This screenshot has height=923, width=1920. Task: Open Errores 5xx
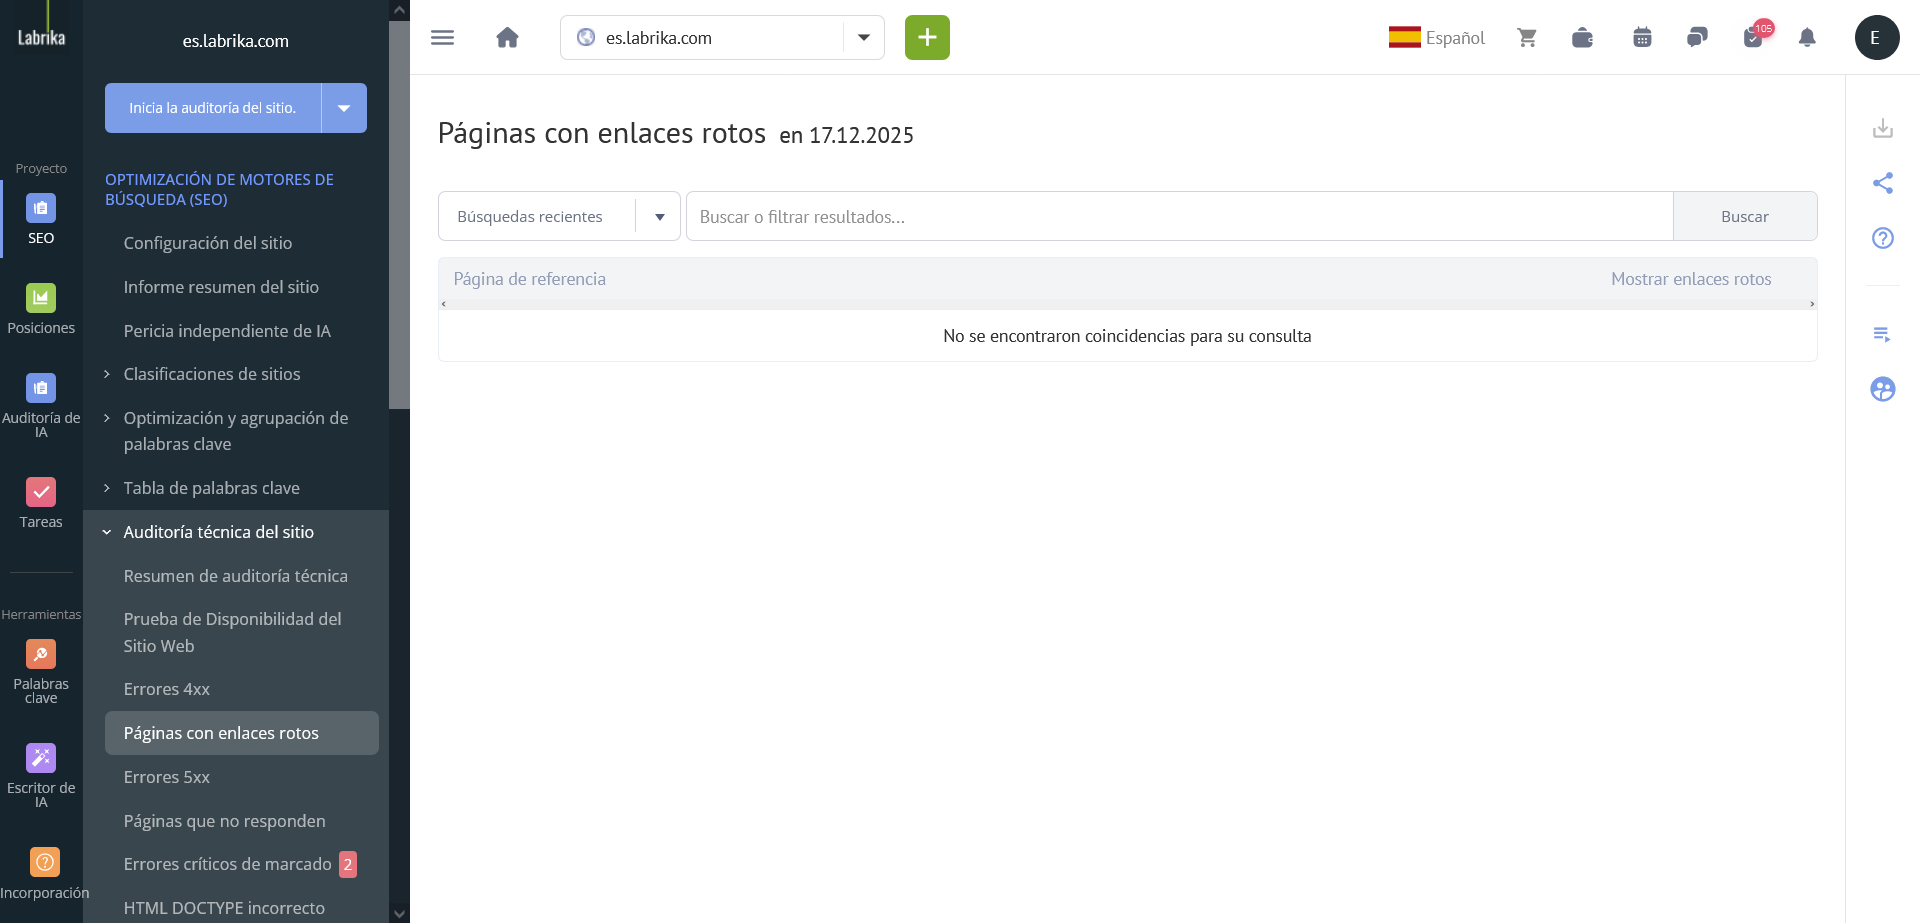(167, 777)
